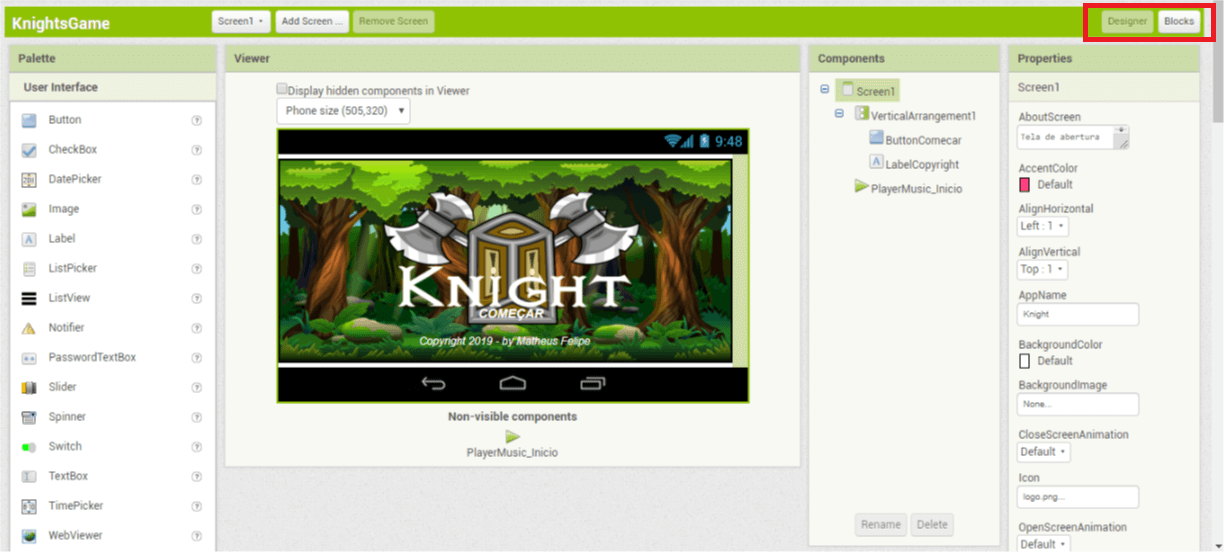Click the AboutScreen text area
Image resolution: width=1224 pixels, height=552 pixels.
[1073, 138]
